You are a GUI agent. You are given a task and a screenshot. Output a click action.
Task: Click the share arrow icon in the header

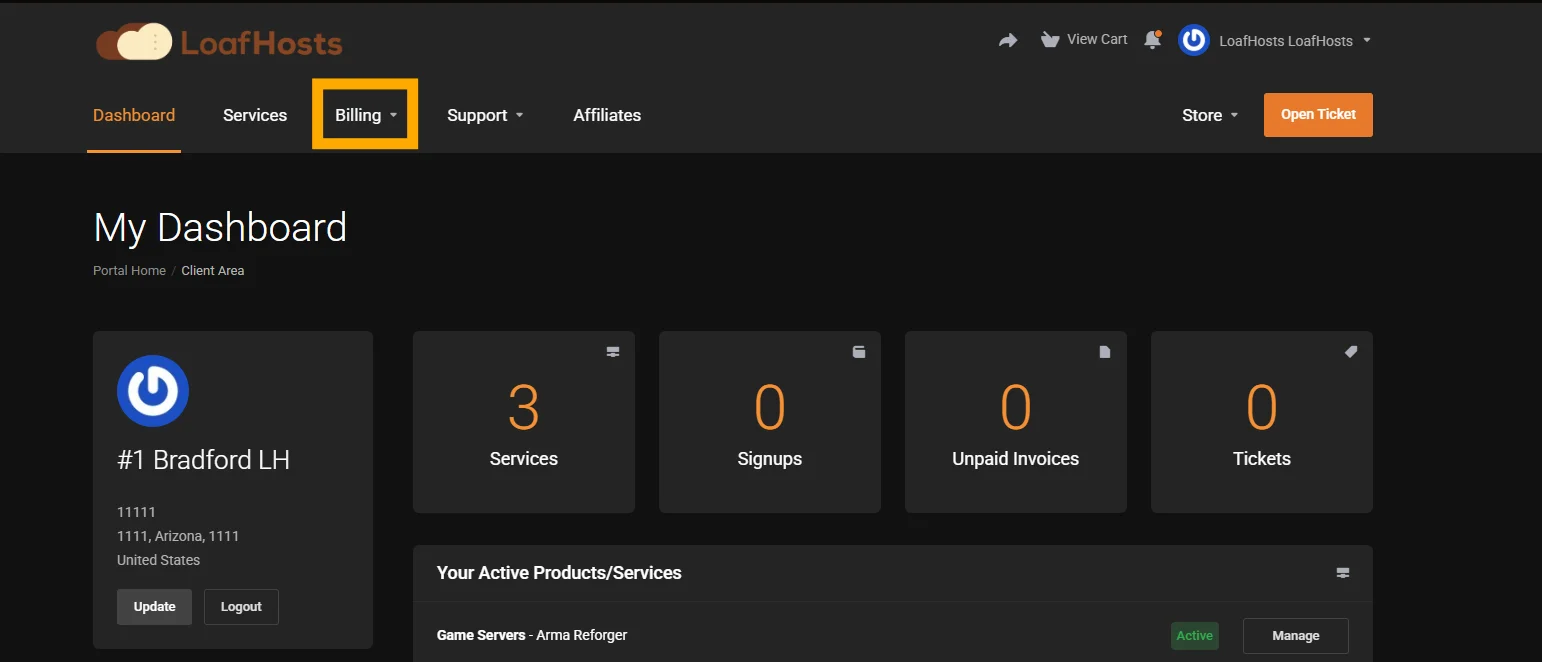click(x=1007, y=39)
